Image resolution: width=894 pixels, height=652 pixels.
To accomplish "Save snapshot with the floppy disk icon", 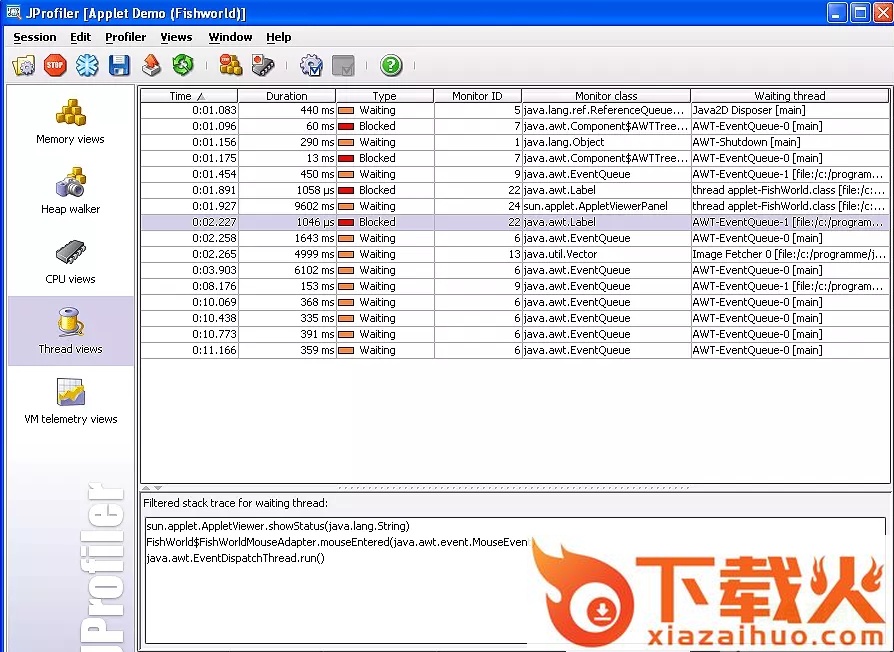I will click(x=120, y=66).
